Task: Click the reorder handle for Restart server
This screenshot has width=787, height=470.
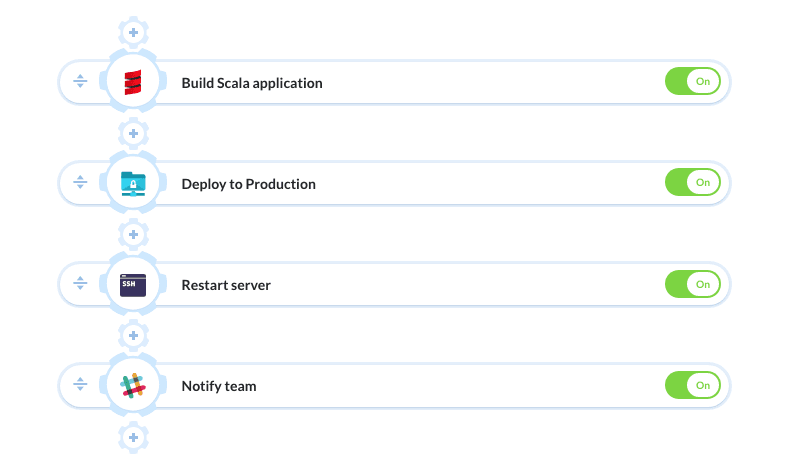Action: [81, 285]
